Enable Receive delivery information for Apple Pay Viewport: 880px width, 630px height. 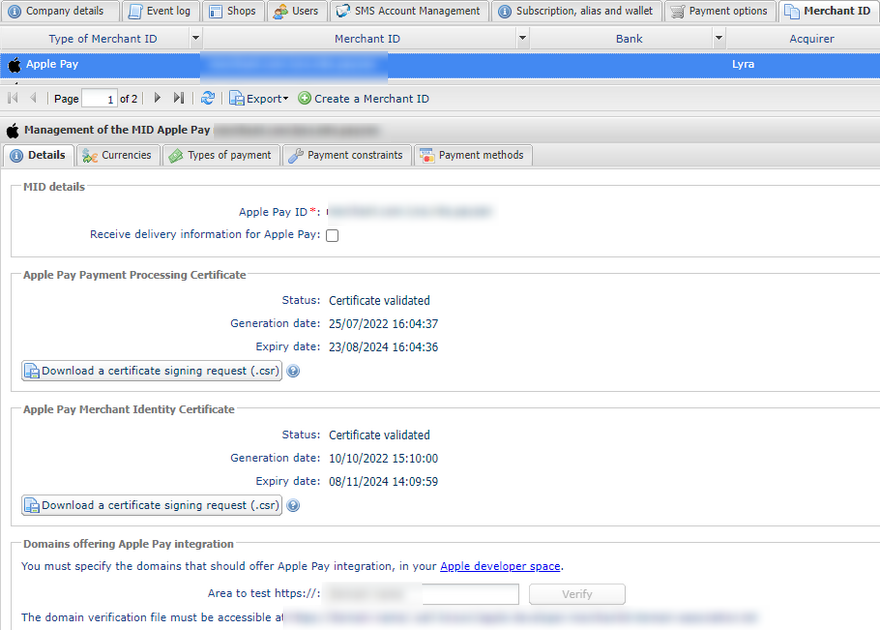pyautogui.click(x=332, y=235)
